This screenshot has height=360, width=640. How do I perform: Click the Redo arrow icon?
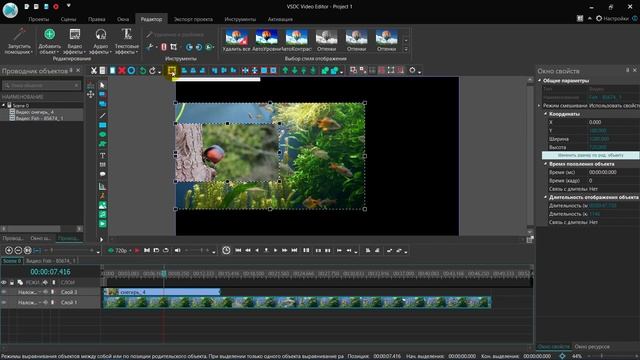point(152,71)
